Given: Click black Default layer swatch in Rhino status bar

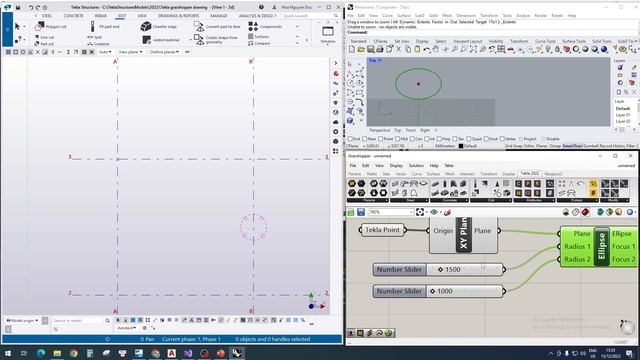Looking at the screenshot, I should coord(461,146).
